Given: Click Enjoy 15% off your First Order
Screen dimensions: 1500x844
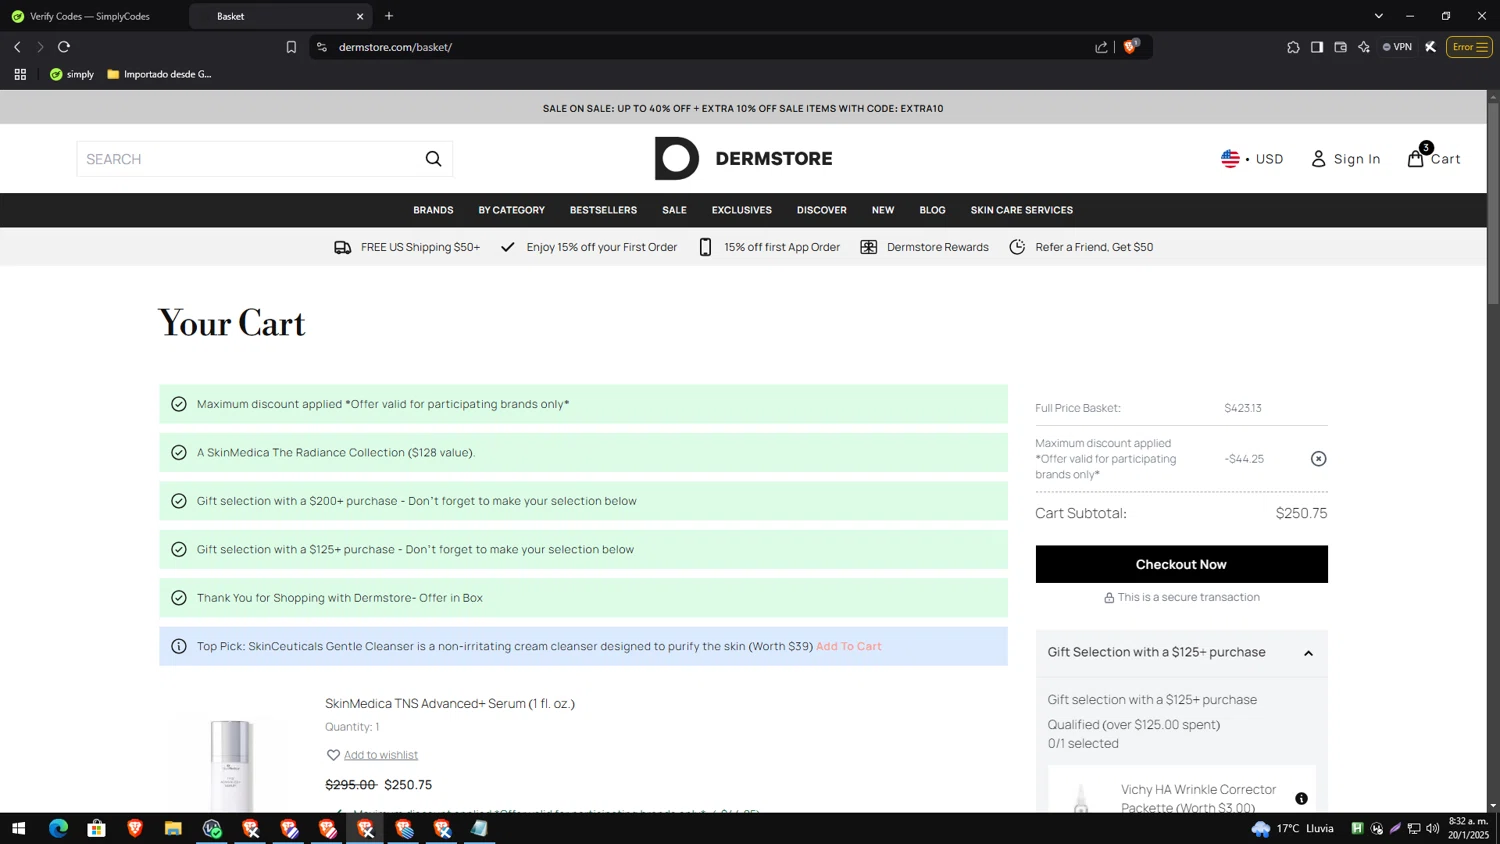Looking at the screenshot, I should click(x=589, y=247).
